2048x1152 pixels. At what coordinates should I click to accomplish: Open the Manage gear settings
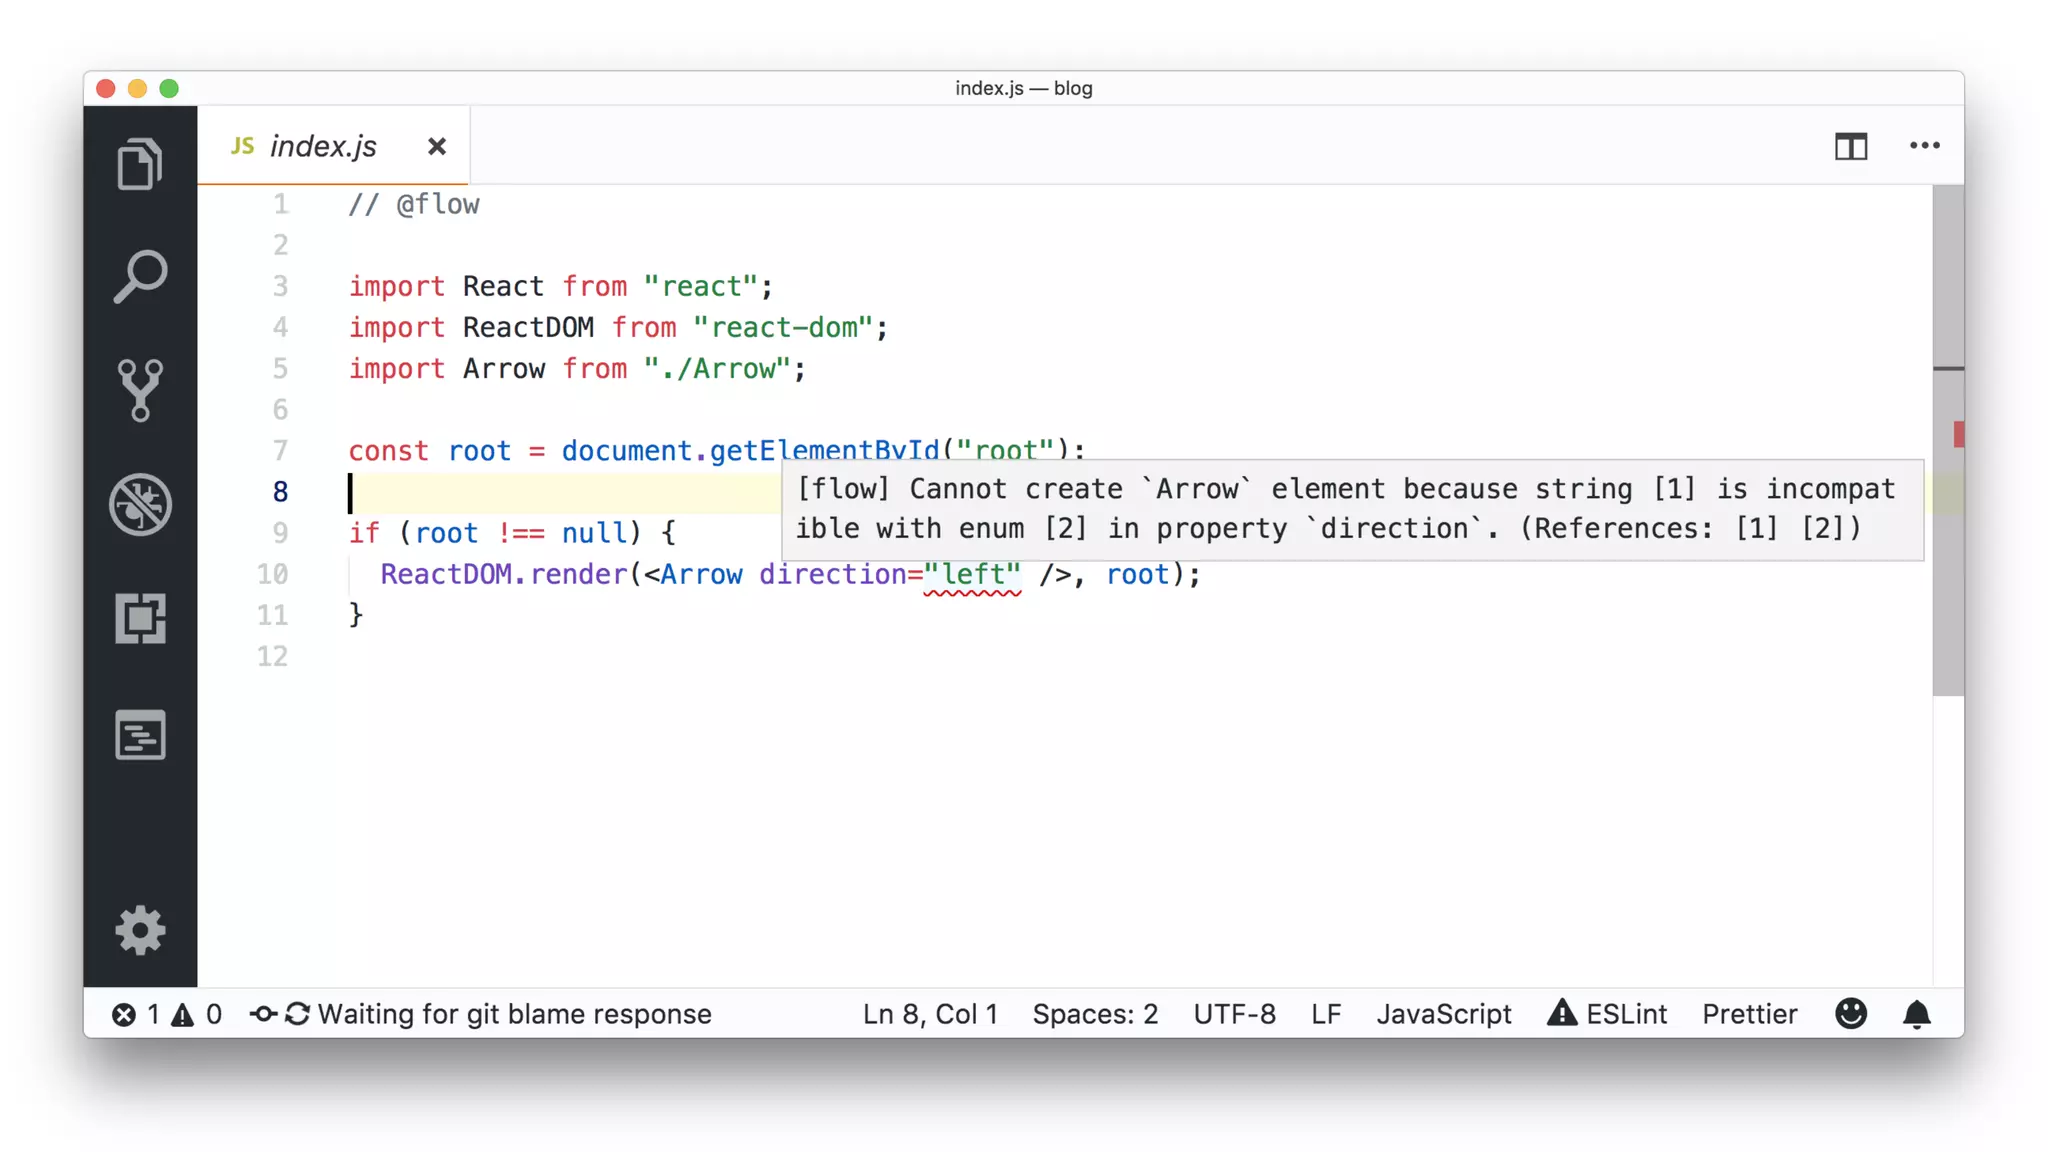click(x=140, y=931)
